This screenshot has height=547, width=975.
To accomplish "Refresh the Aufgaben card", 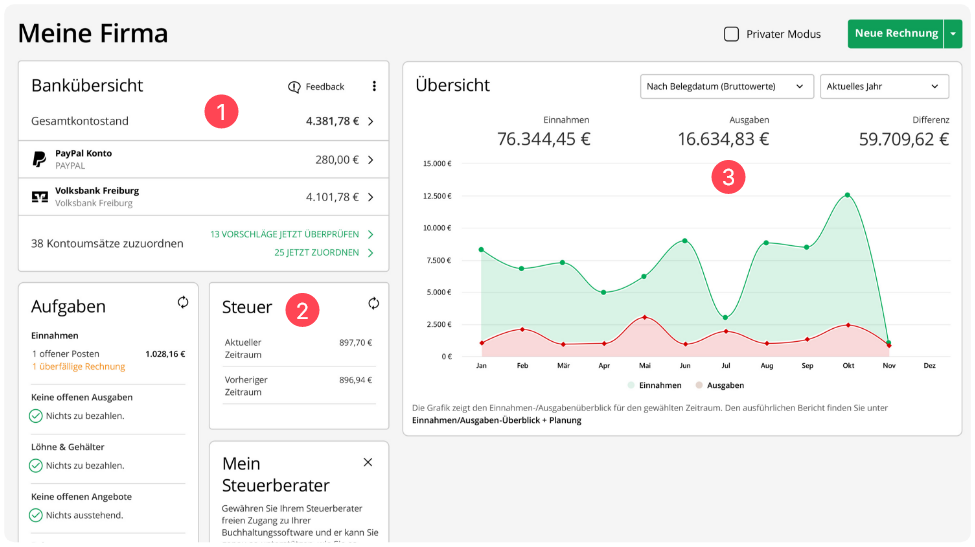I will coord(183,302).
